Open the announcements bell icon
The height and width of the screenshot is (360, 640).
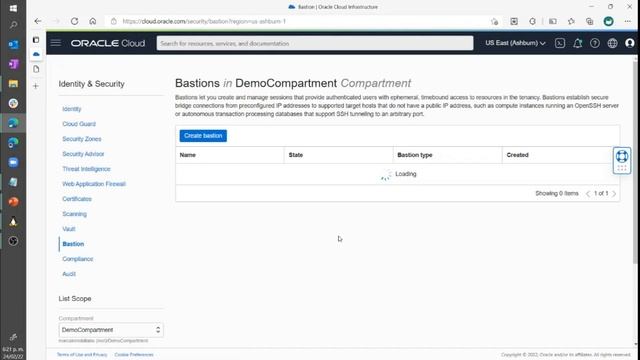(x=578, y=43)
